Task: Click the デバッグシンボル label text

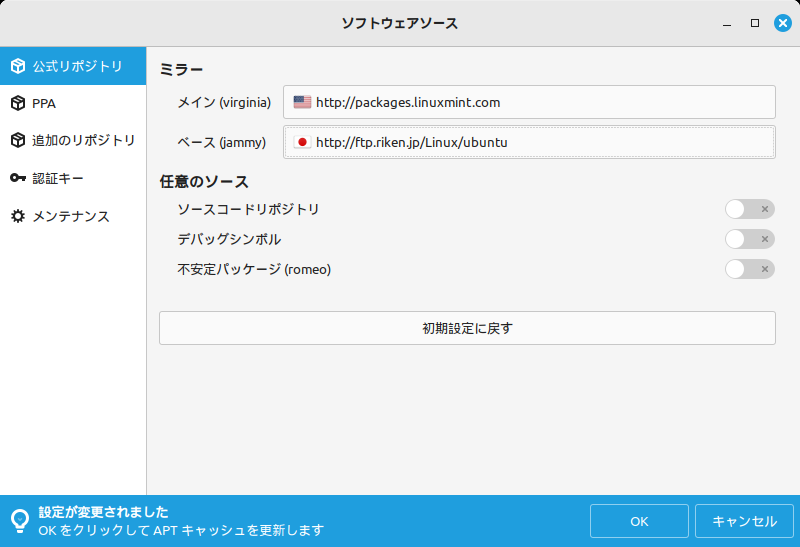Action: click(x=229, y=239)
